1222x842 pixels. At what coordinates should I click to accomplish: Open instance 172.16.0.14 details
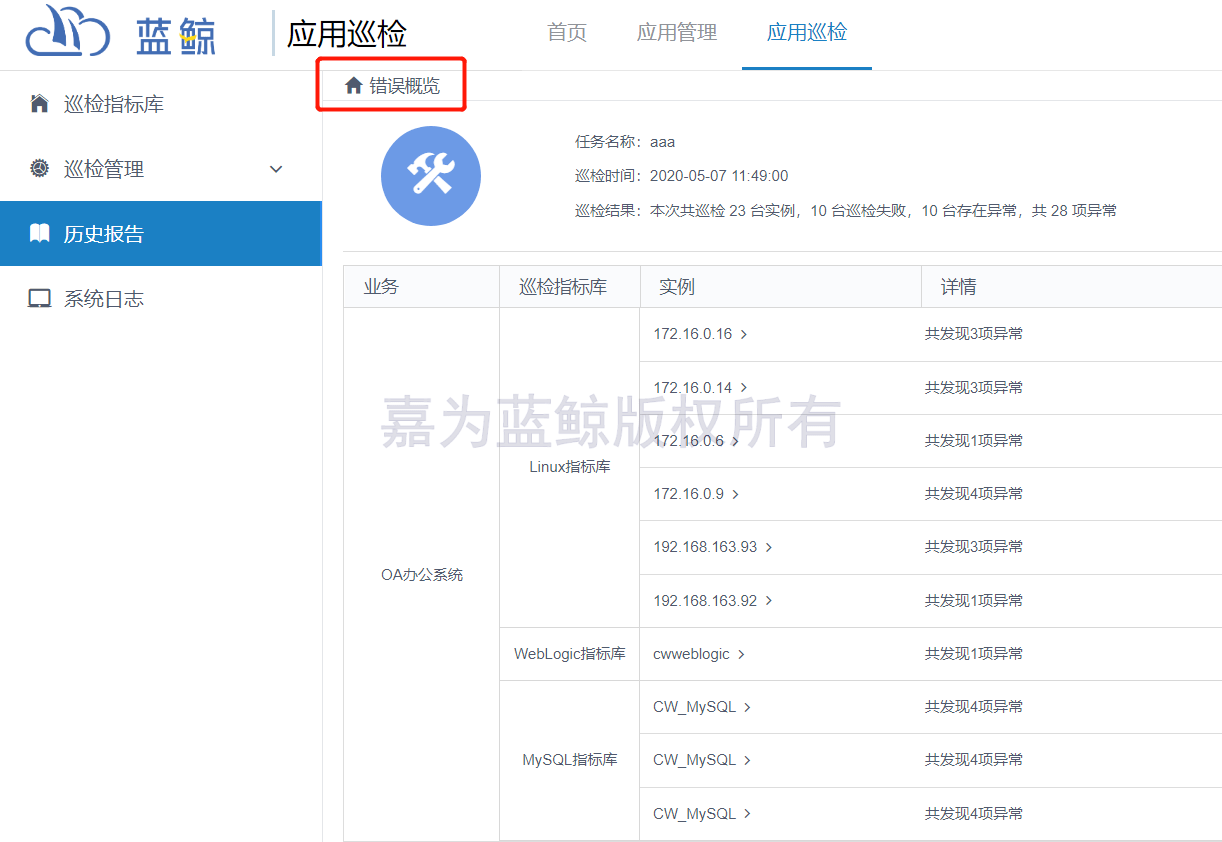pos(692,388)
